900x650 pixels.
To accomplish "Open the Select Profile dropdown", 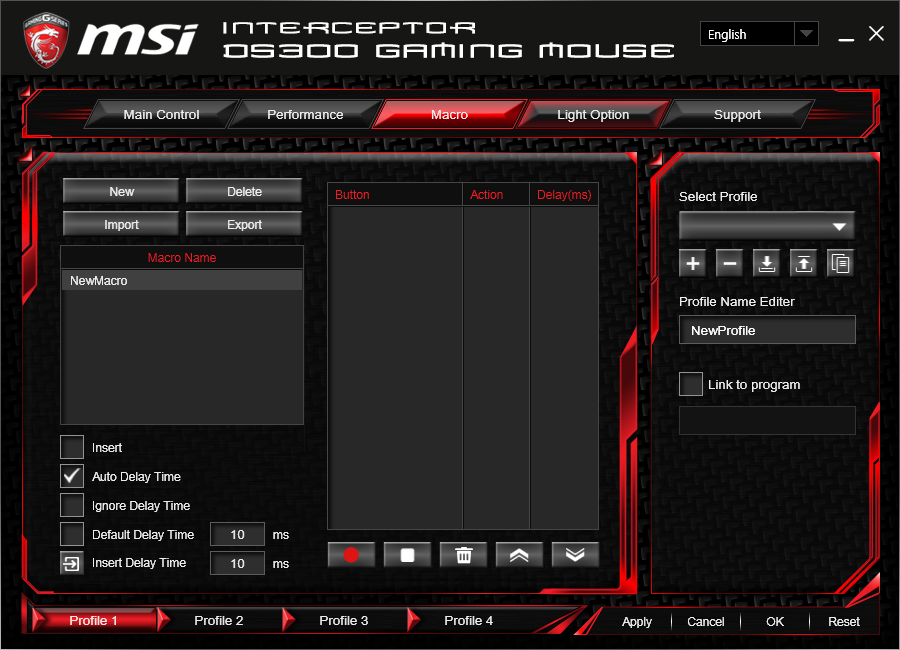I will click(x=767, y=226).
